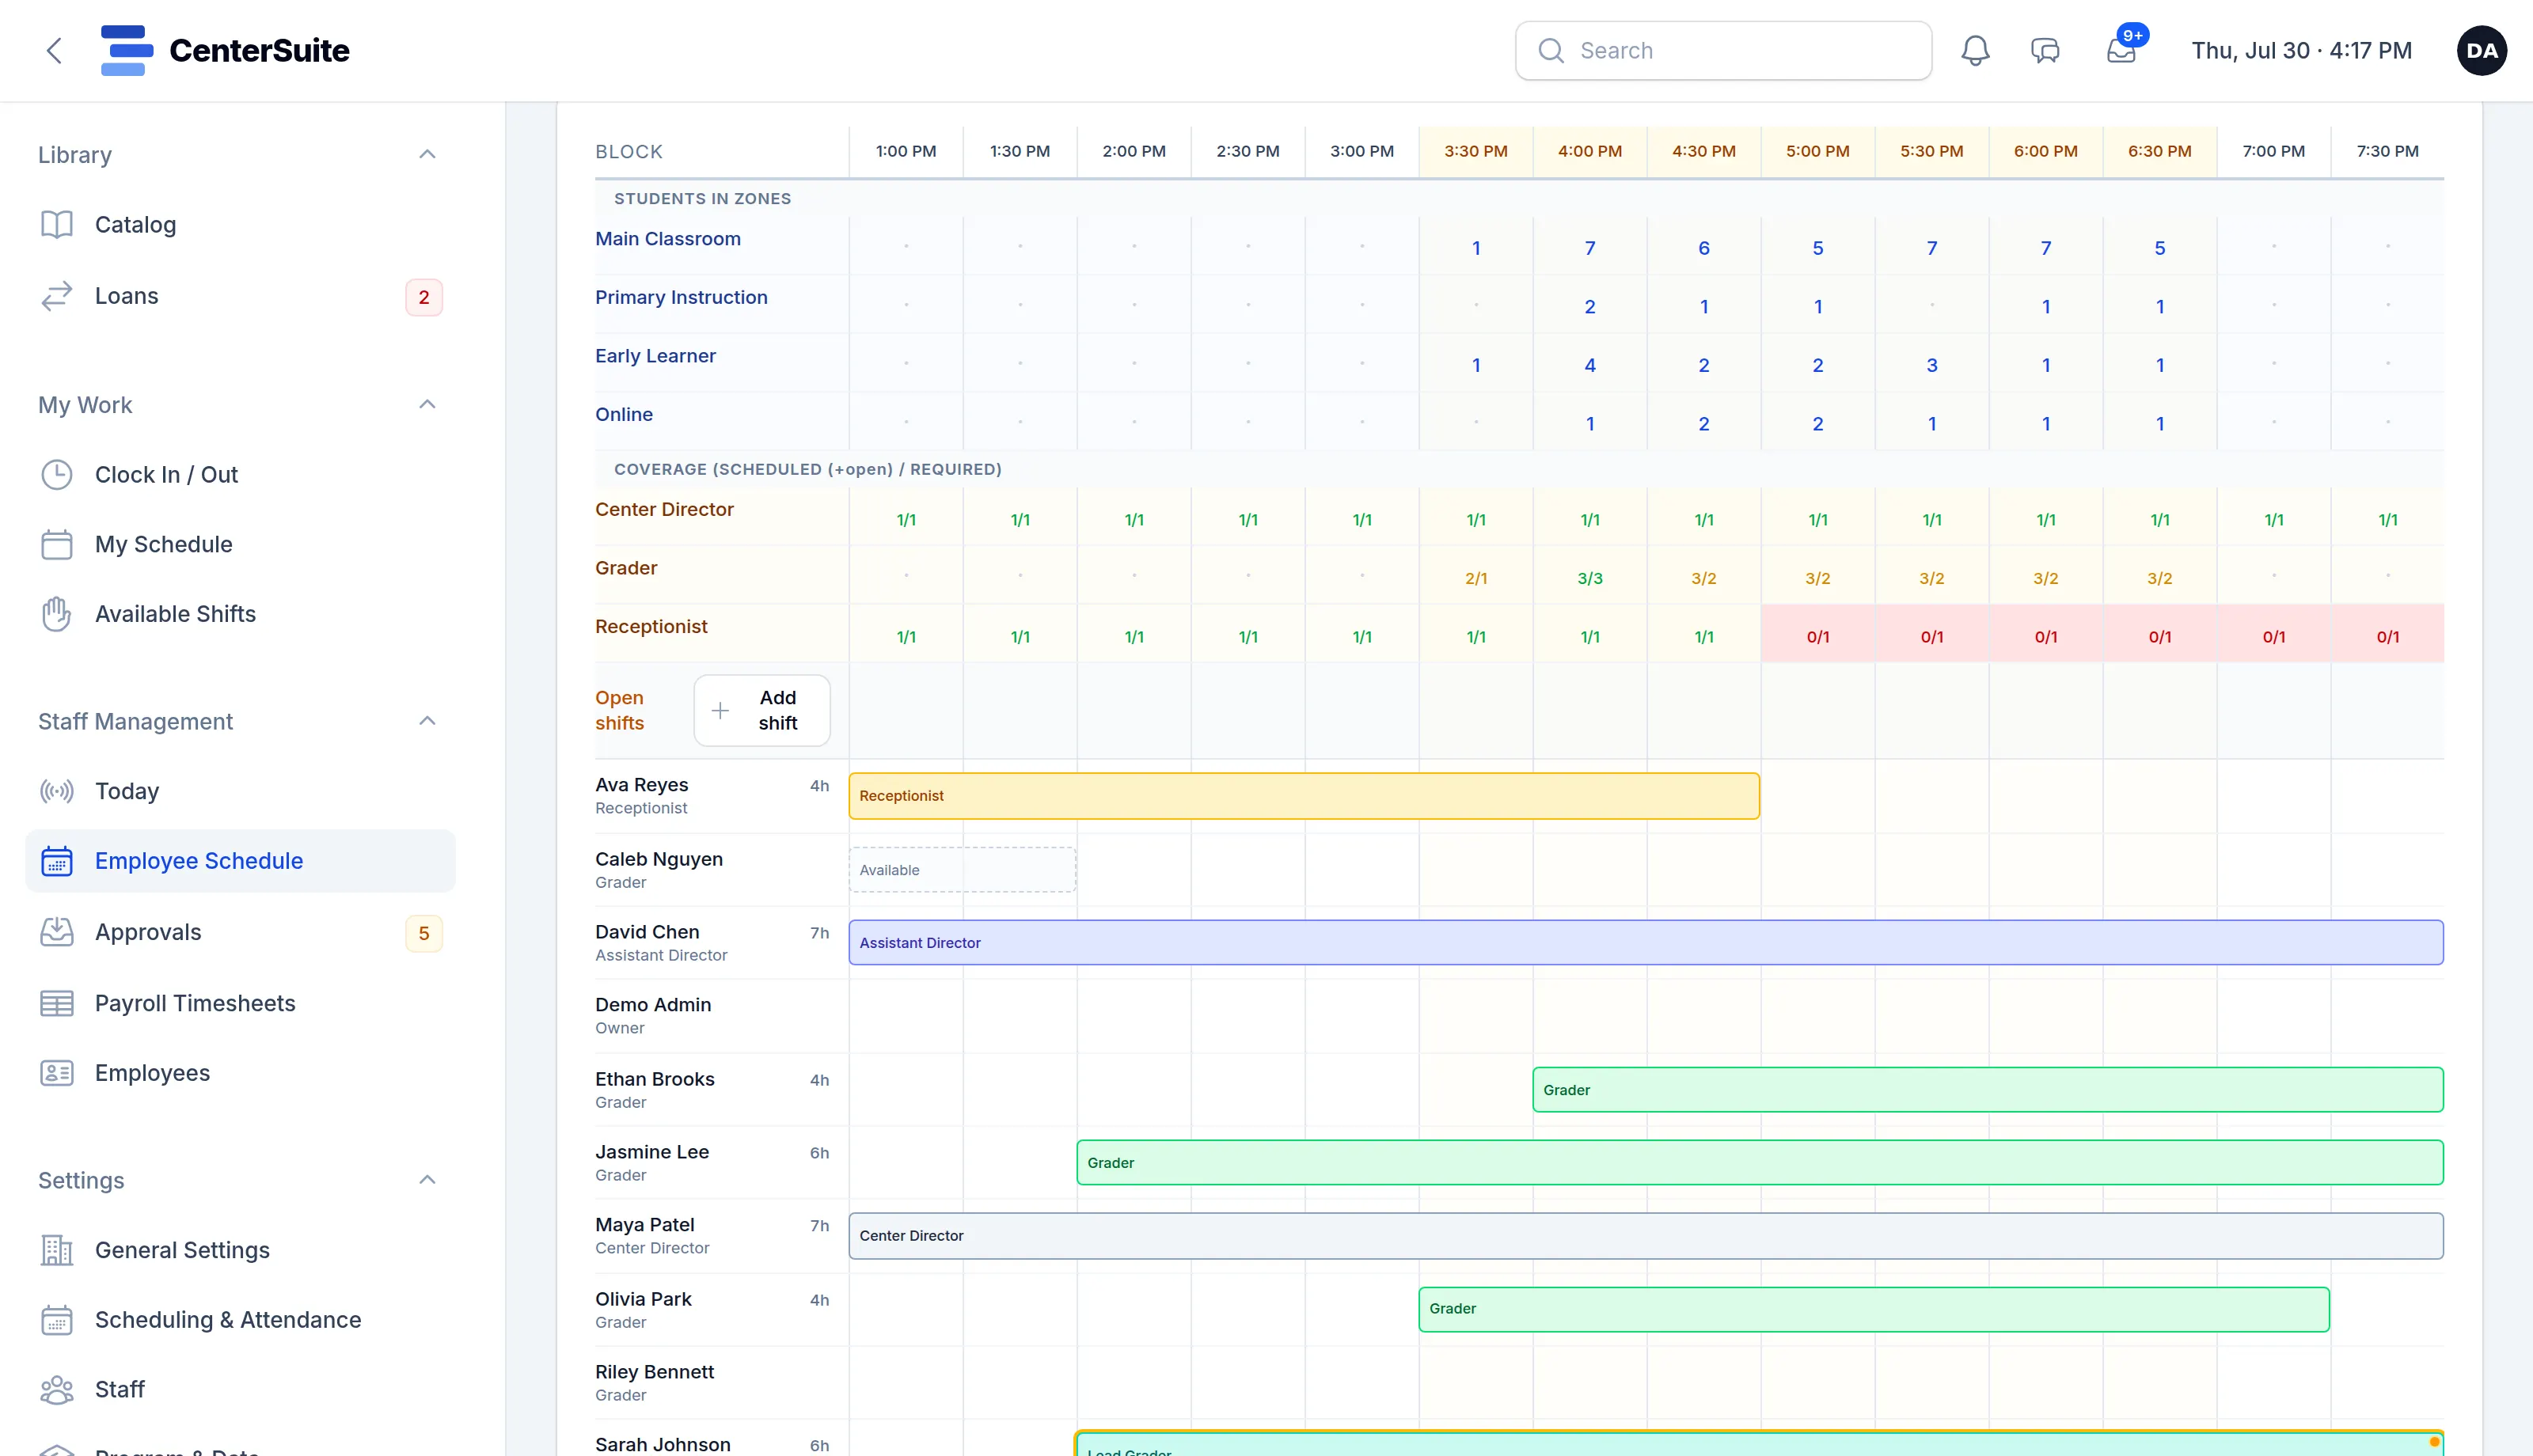Collapse the Settings section

click(427, 1181)
